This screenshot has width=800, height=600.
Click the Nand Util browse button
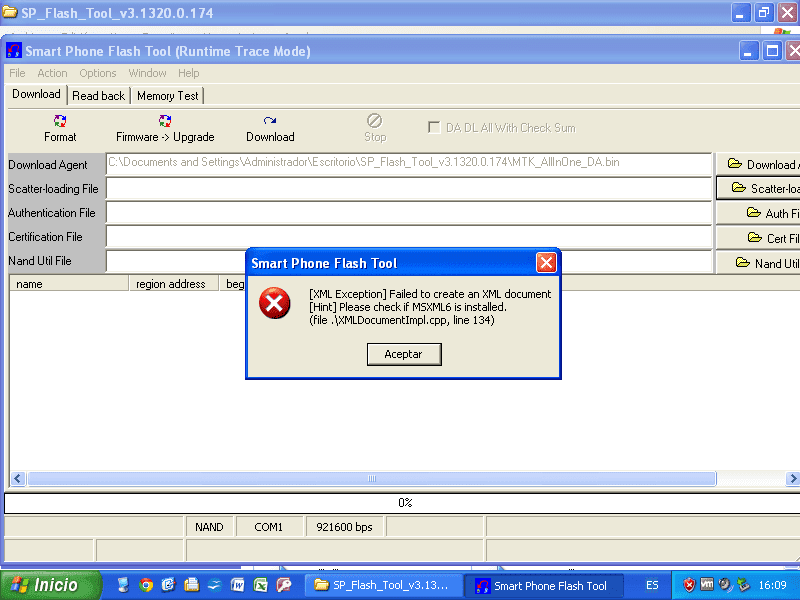758,263
